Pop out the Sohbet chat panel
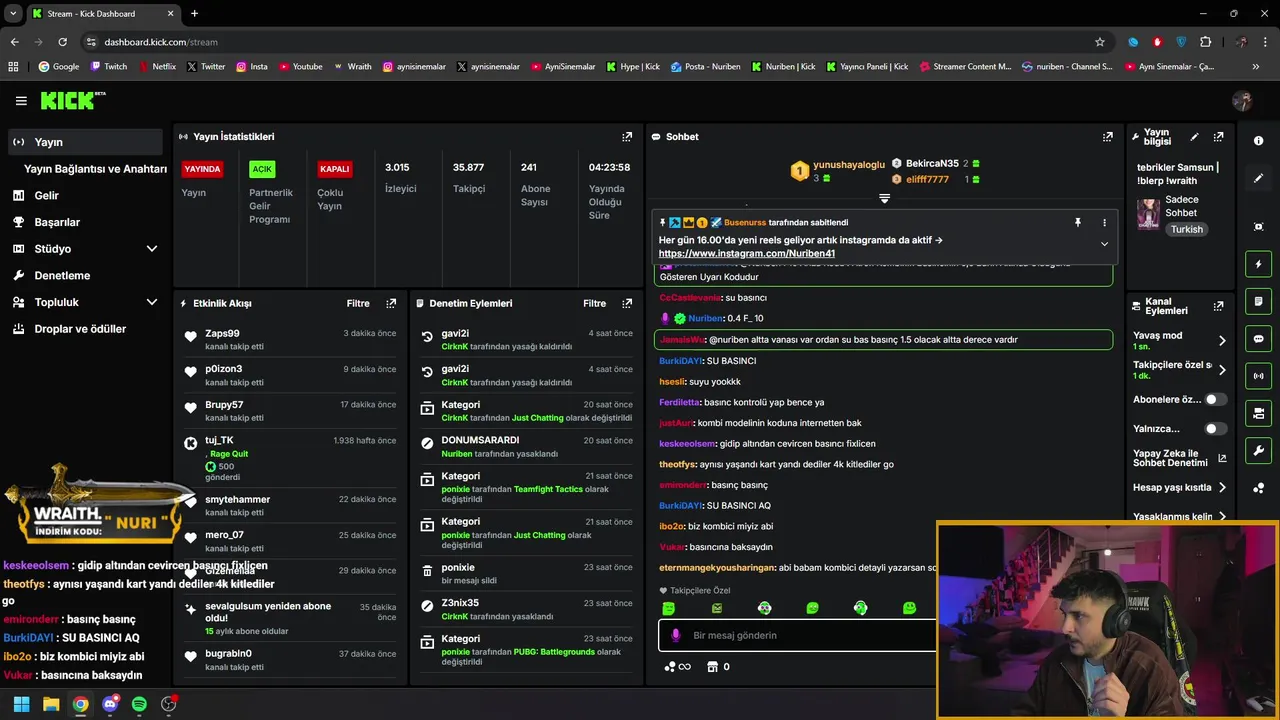 coord(1108,137)
